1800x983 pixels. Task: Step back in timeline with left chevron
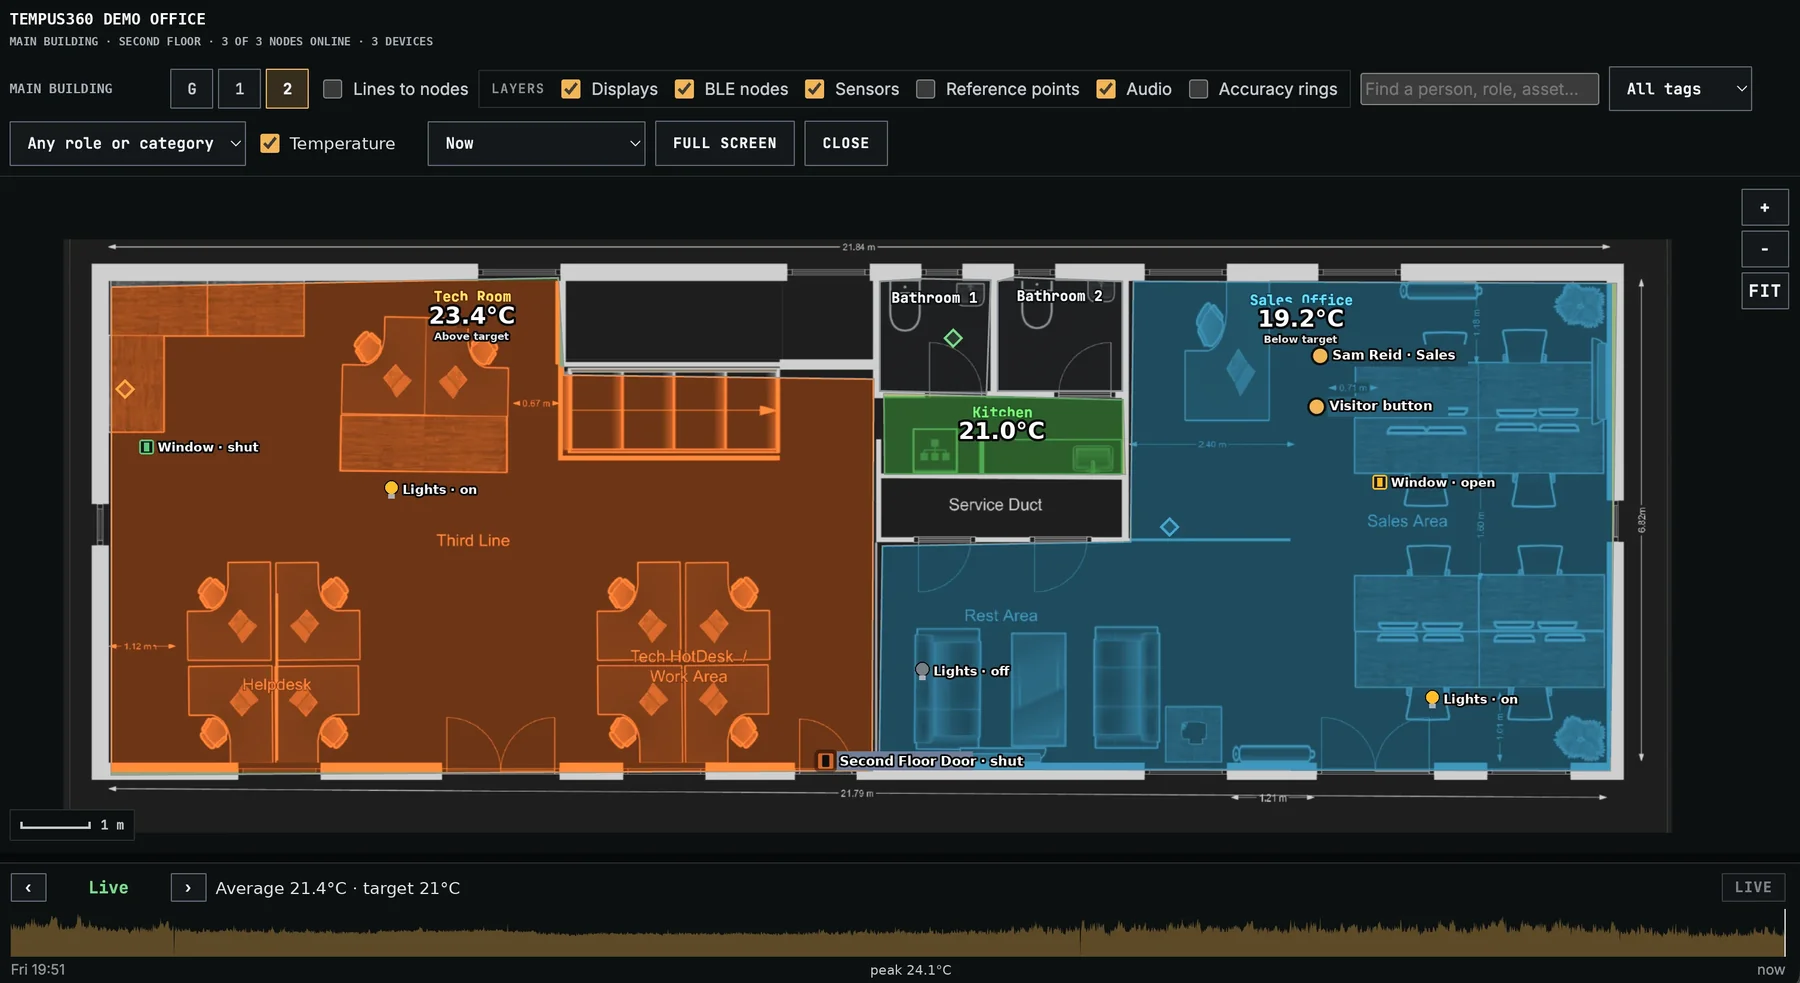[28, 888]
